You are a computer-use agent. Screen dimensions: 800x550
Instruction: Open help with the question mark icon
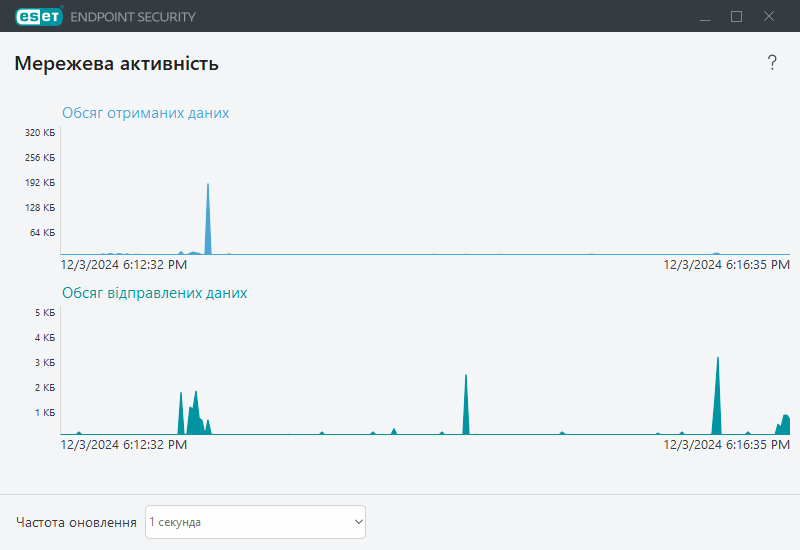click(772, 63)
